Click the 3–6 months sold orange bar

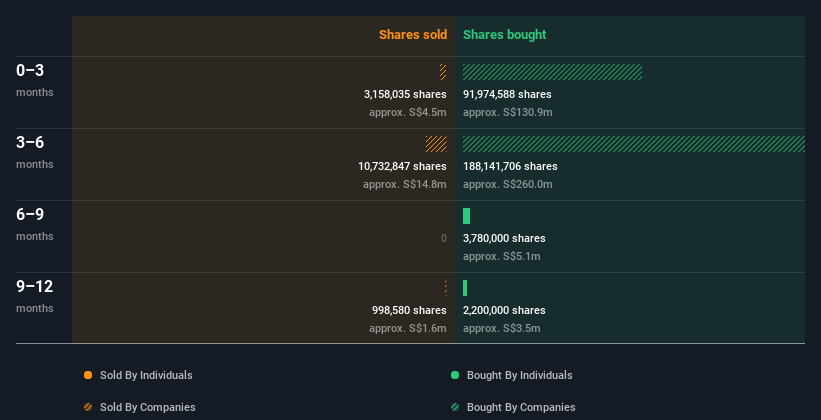(x=436, y=144)
